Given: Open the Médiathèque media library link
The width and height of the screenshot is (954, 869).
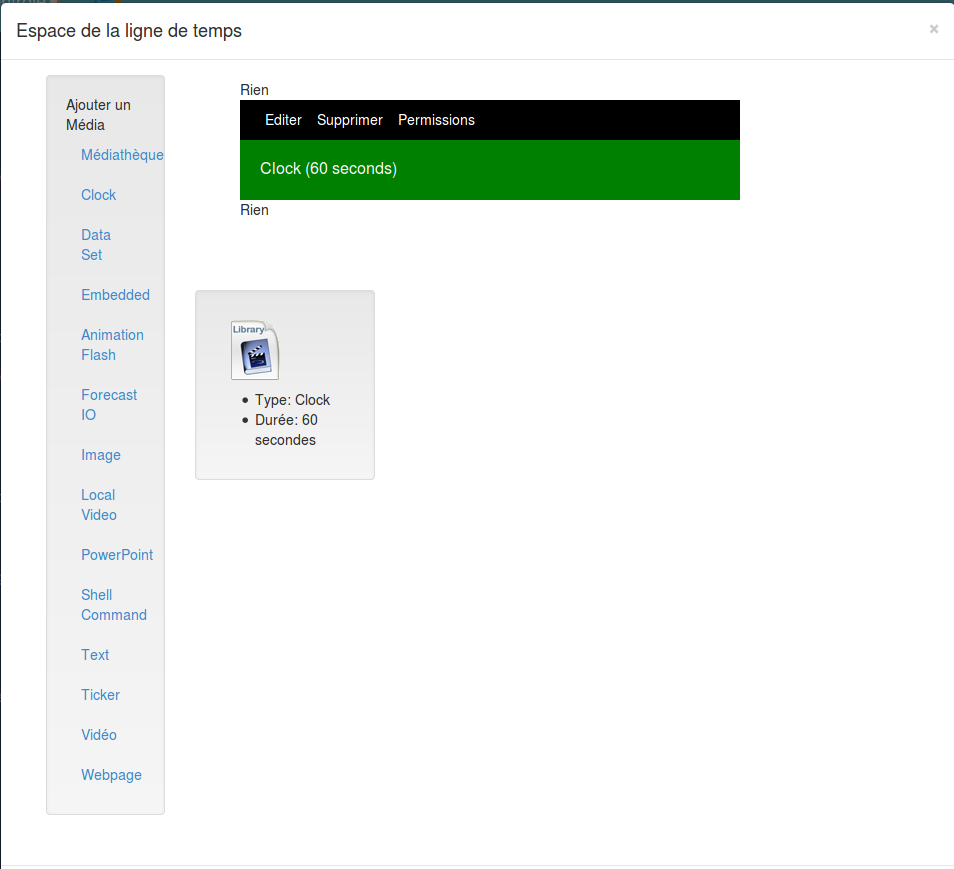Looking at the screenshot, I should click(x=122, y=155).
